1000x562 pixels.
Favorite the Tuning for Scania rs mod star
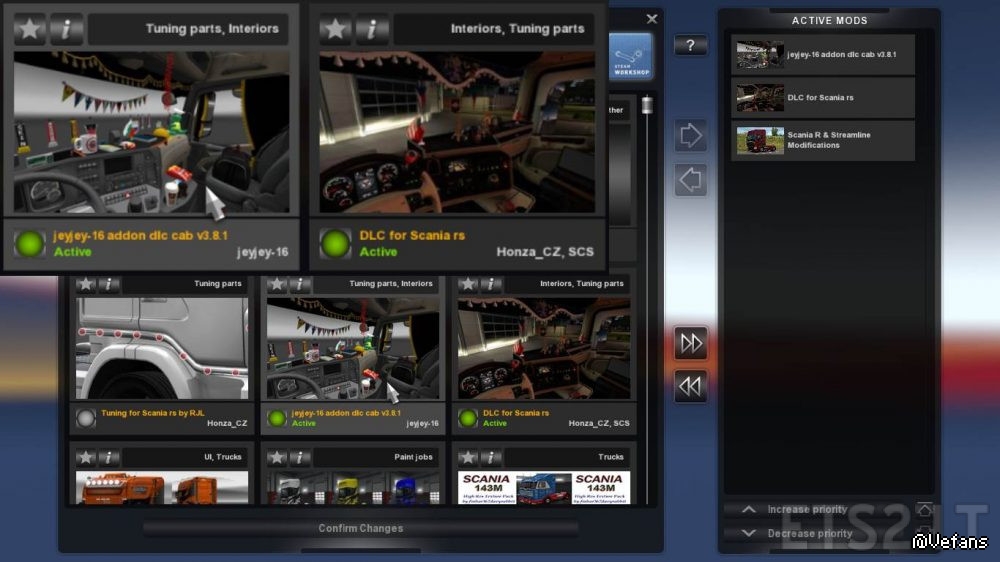(x=85, y=284)
